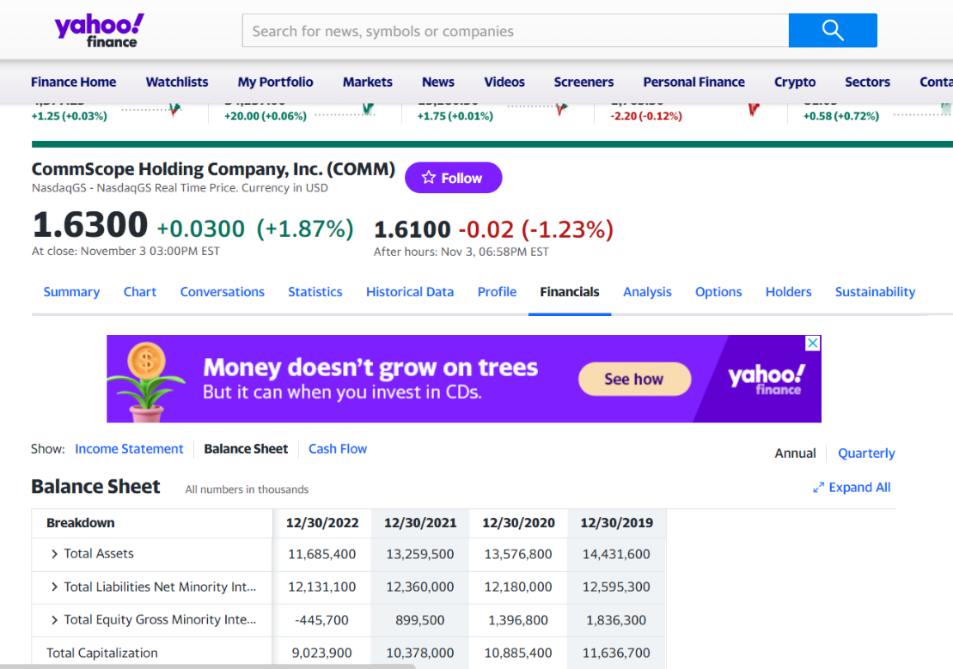
Task: Click the CommScope Holding Company title
Action: point(213,169)
